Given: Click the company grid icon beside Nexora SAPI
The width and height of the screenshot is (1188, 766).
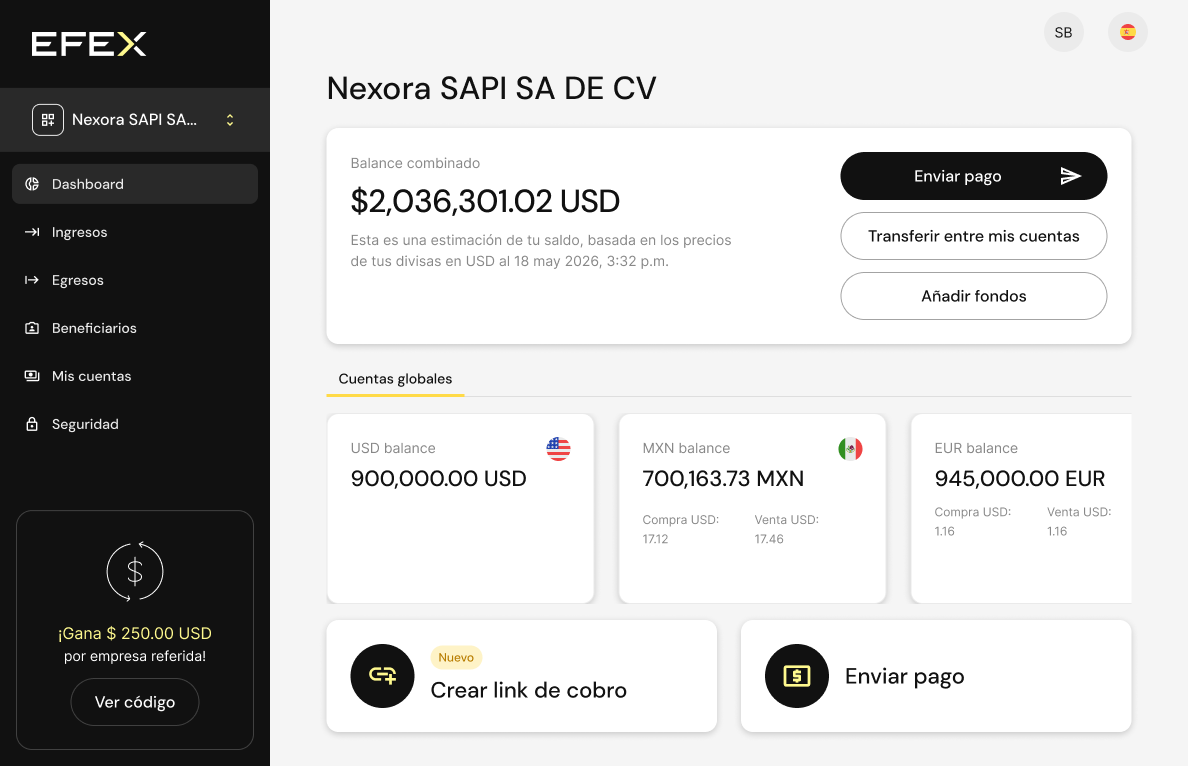Looking at the screenshot, I should click(x=48, y=120).
